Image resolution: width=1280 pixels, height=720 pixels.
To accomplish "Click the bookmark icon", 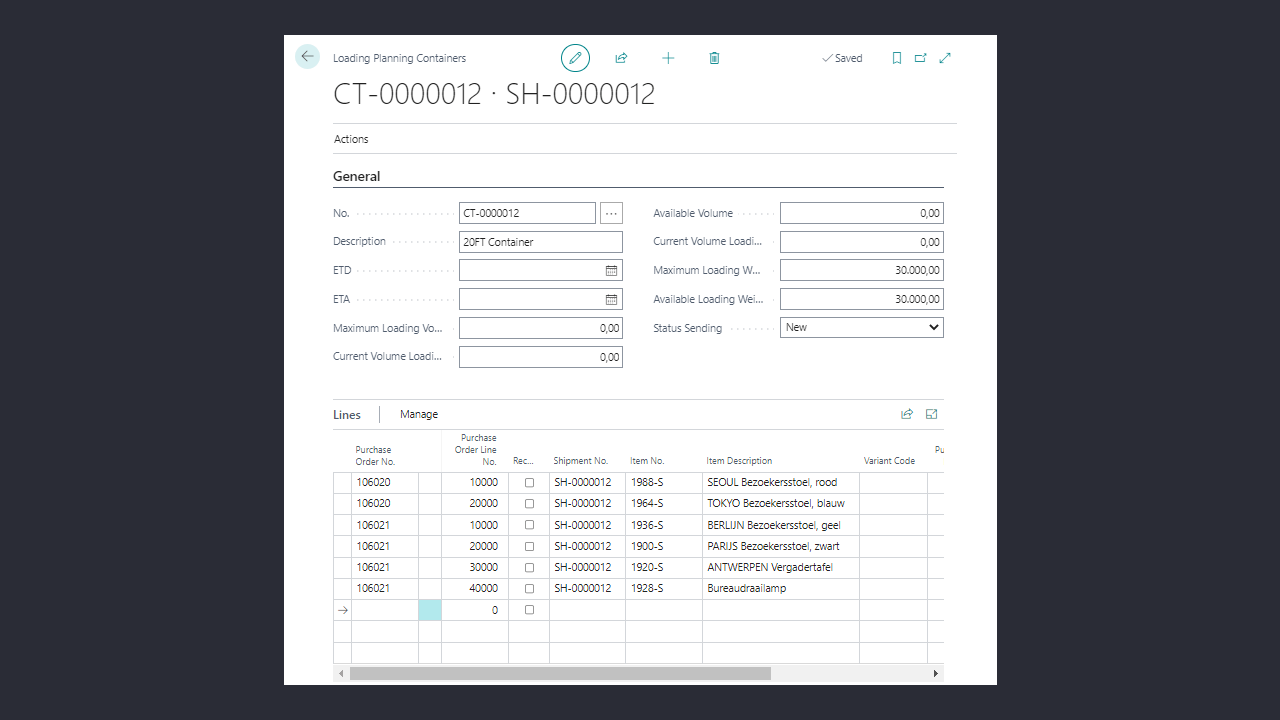I will click(897, 58).
